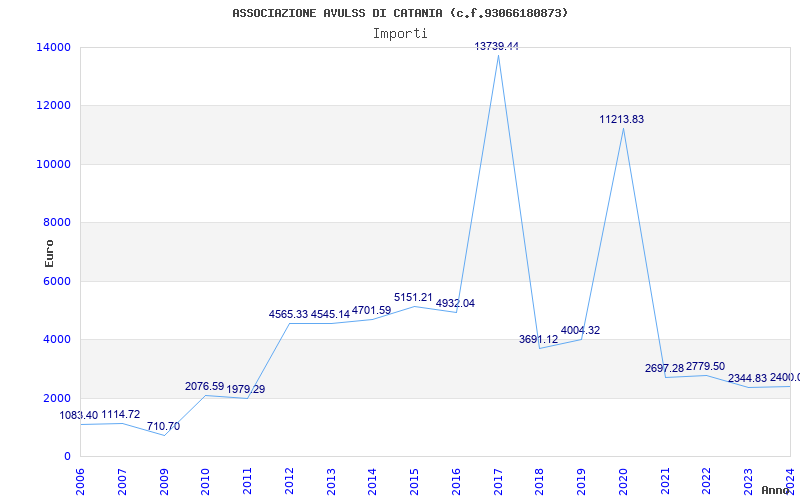Image resolution: width=800 pixels, height=500 pixels.
Task: Click the 2018 year axis label
Action: coord(539,481)
